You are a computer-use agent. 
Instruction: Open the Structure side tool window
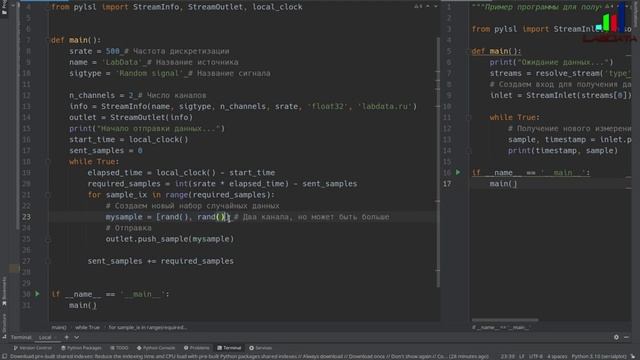(4, 325)
